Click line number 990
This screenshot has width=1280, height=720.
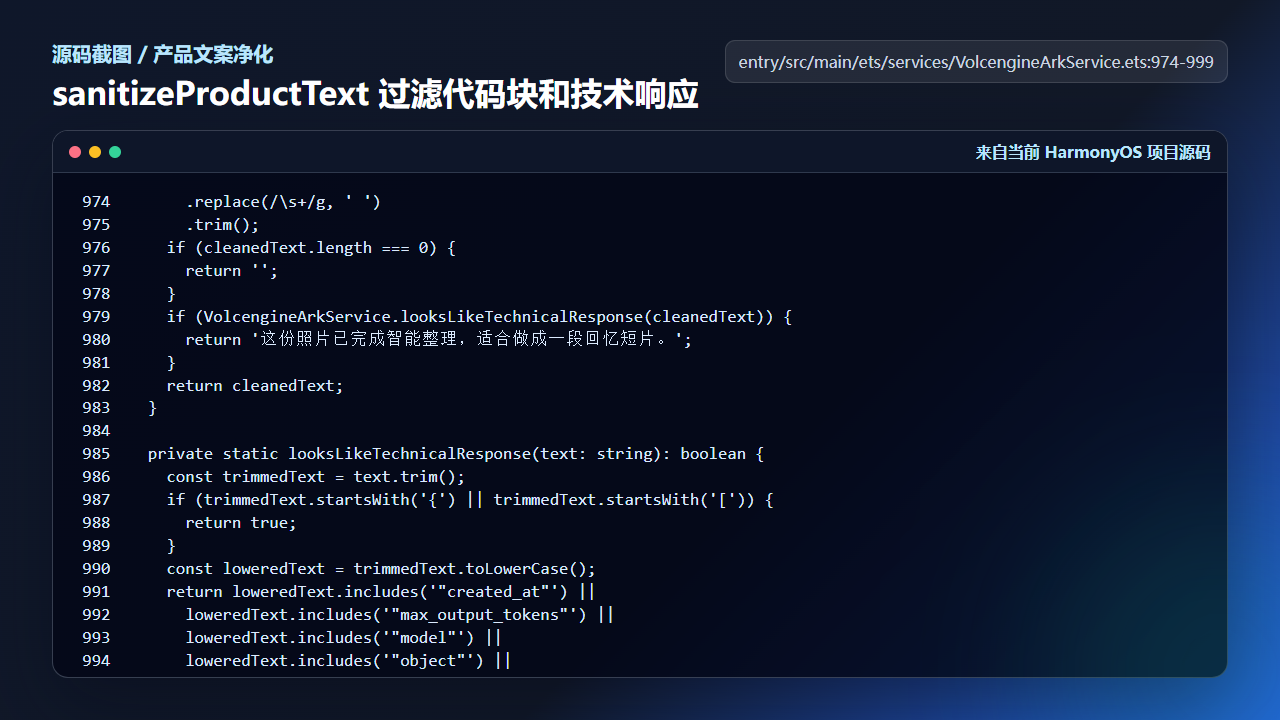[97, 569]
